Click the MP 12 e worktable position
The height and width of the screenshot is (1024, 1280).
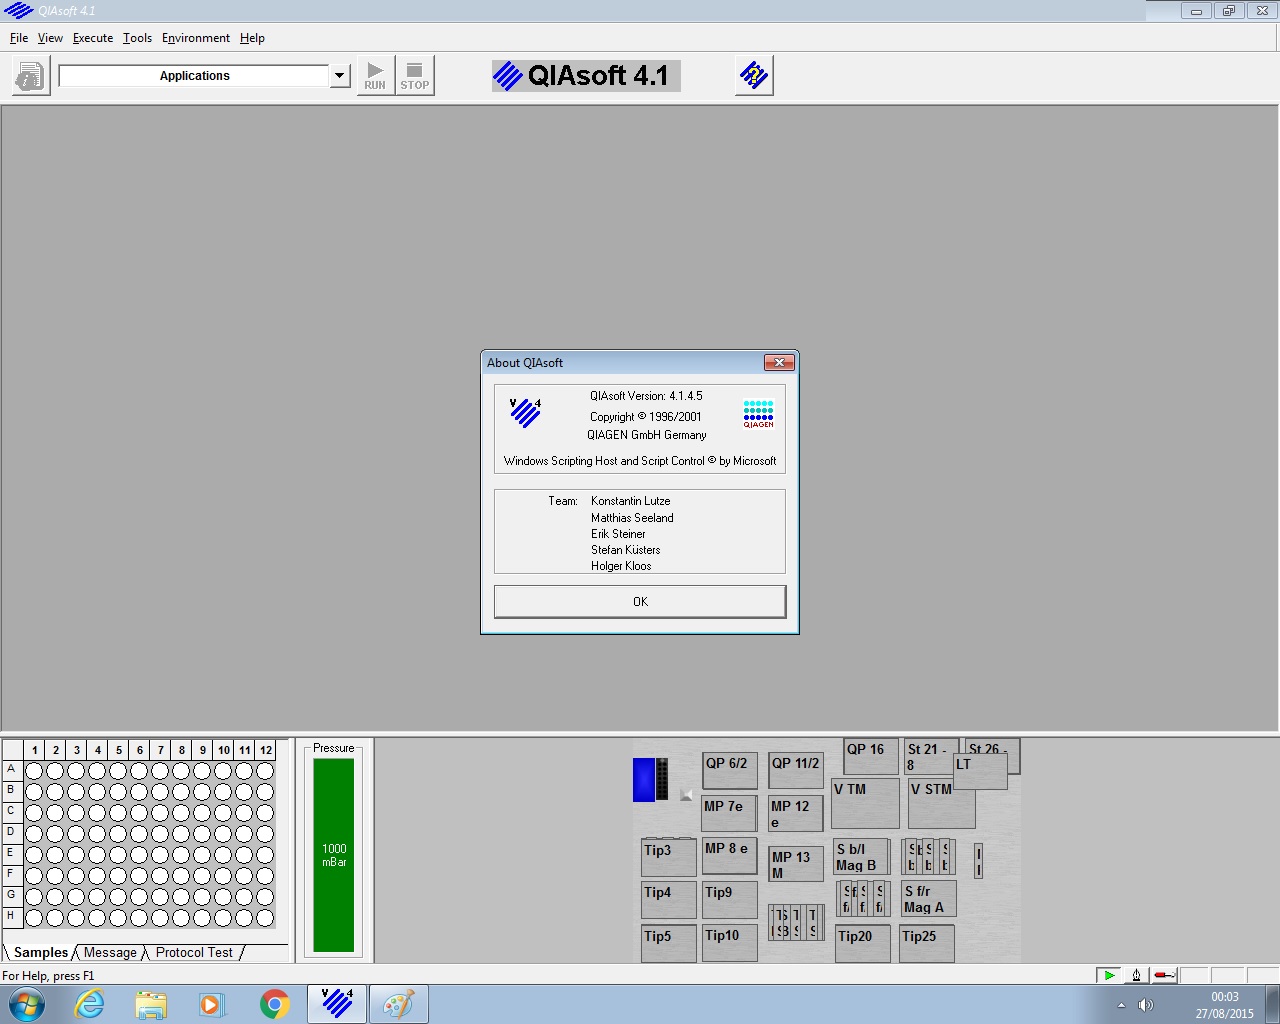[796, 814]
